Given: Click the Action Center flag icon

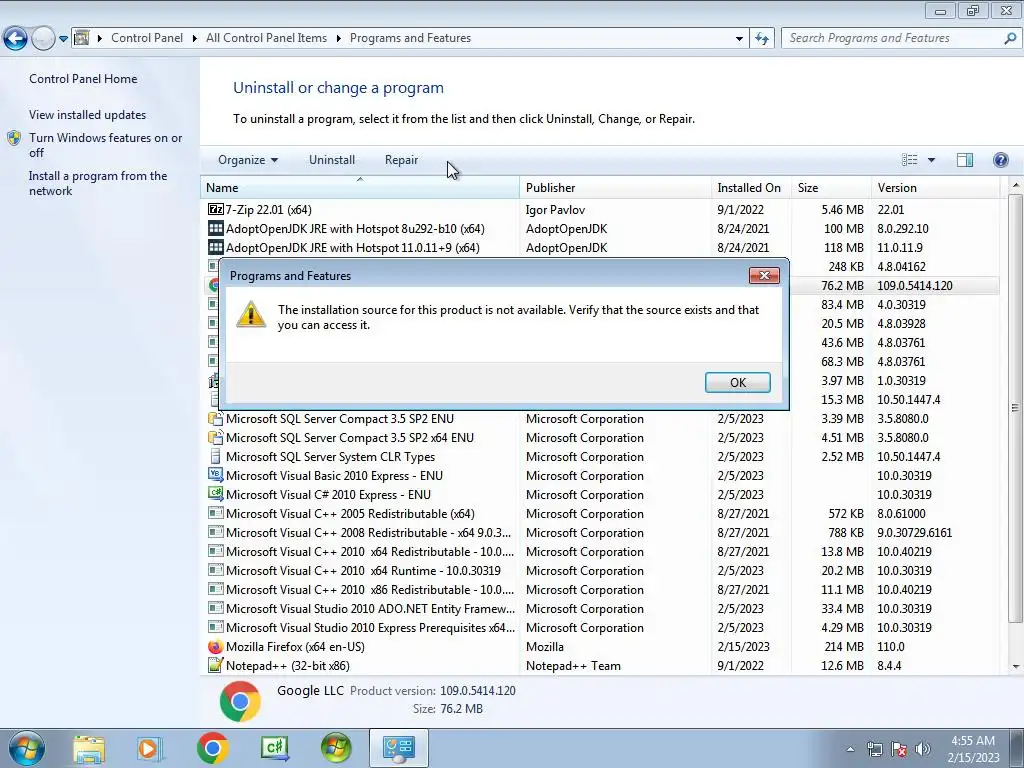Looking at the screenshot, I should 899,749.
